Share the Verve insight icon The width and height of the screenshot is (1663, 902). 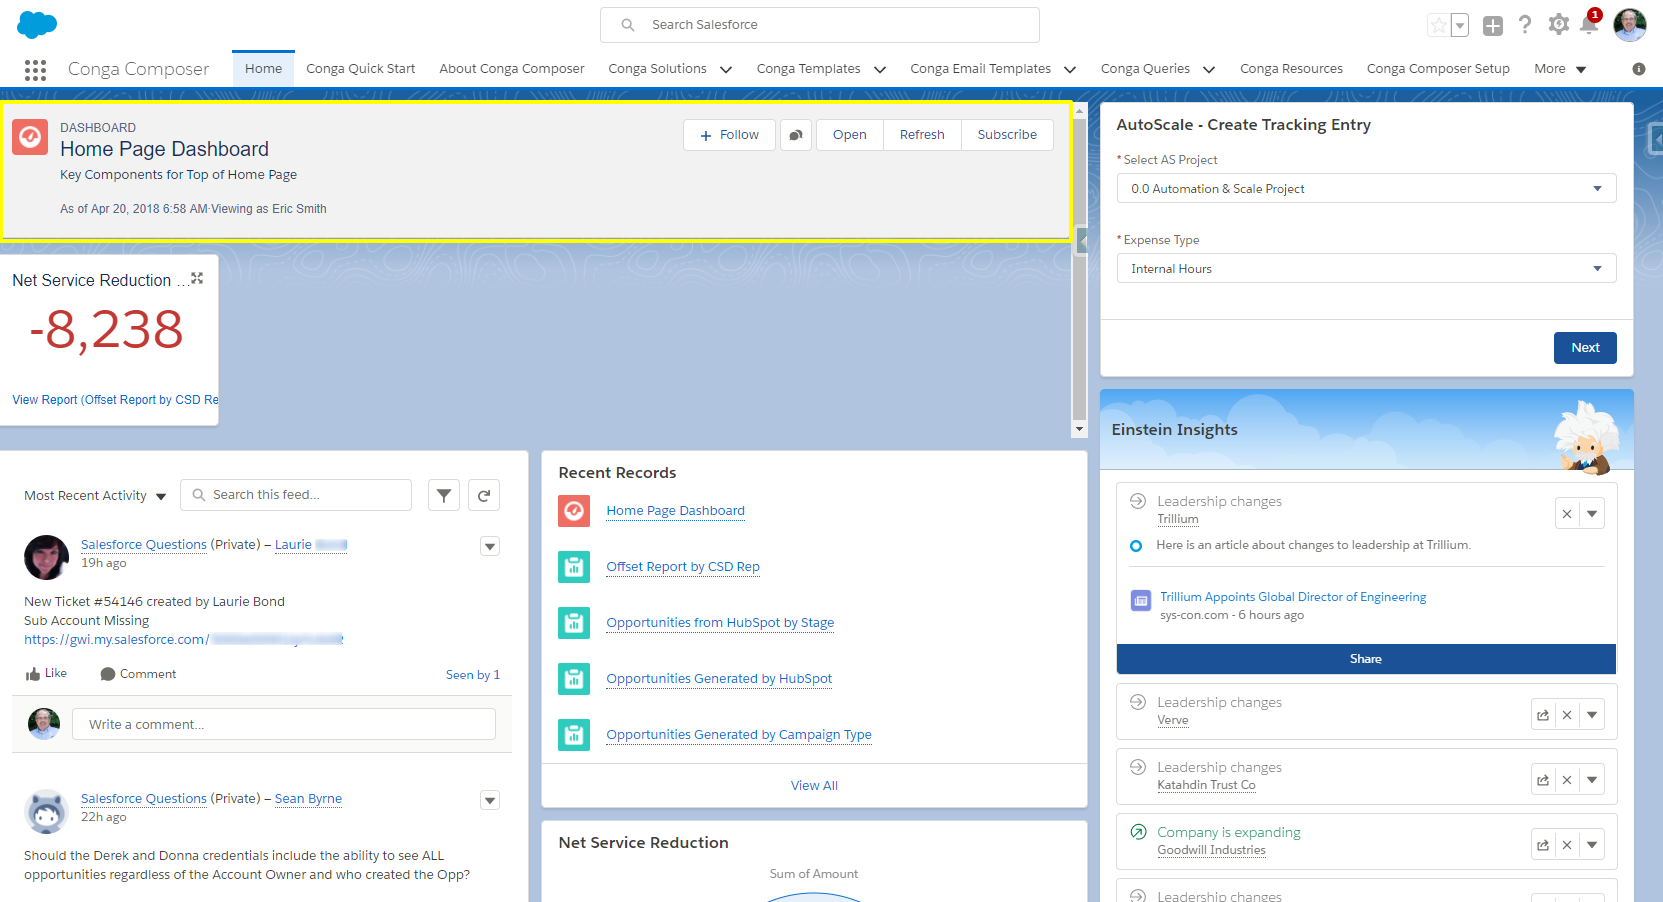pyautogui.click(x=1543, y=715)
